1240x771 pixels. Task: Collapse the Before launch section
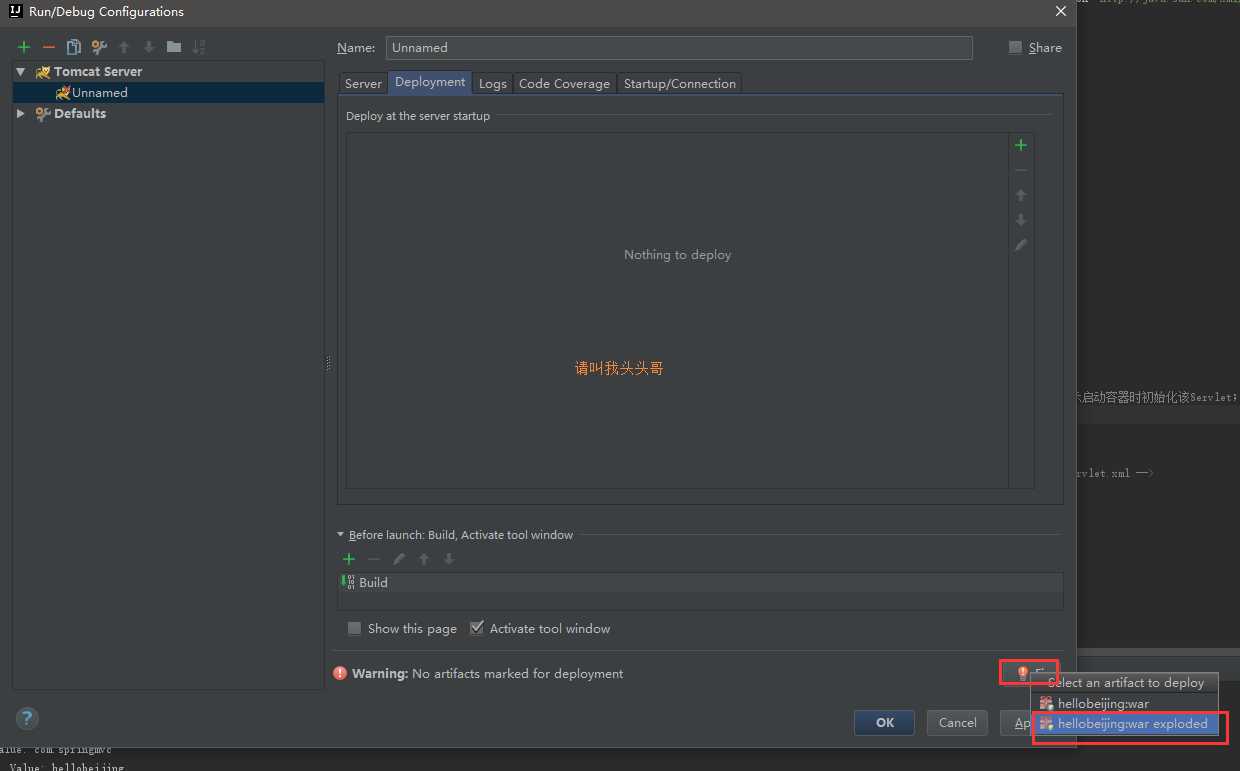coord(341,535)
